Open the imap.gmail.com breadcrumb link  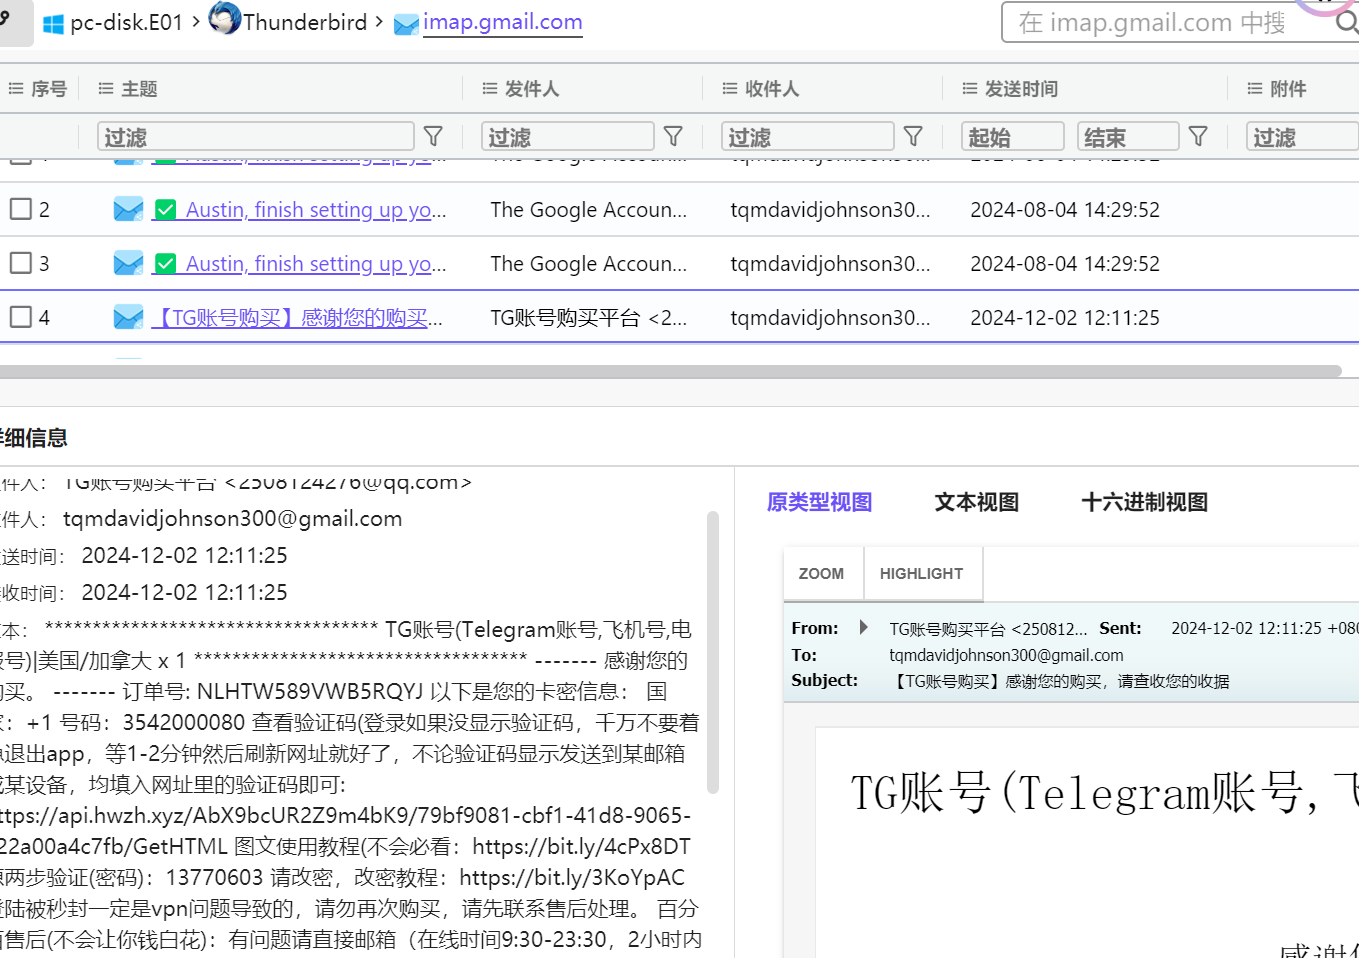pos(502,22)
